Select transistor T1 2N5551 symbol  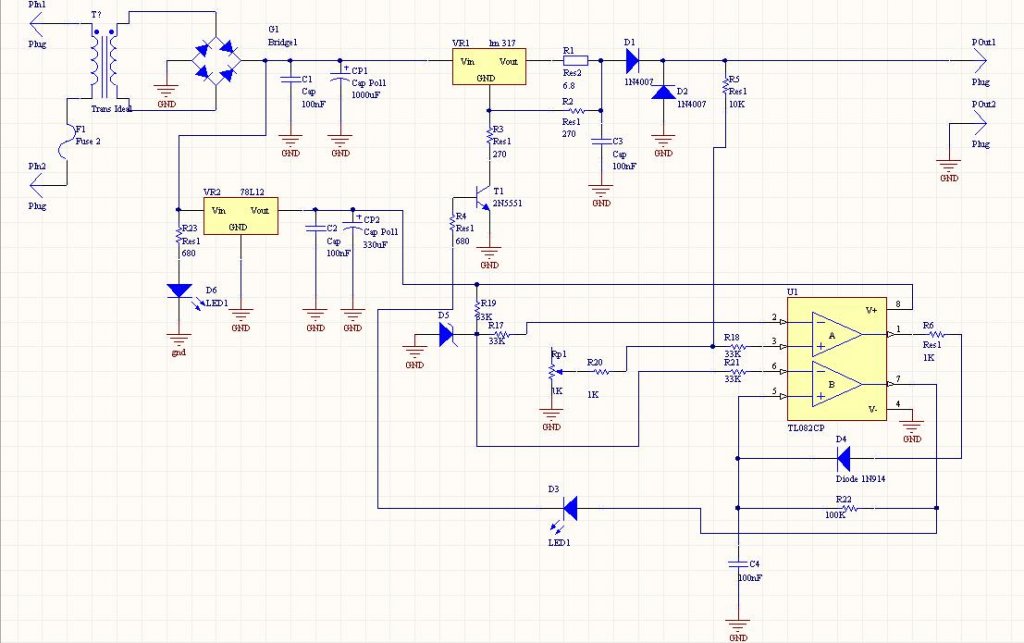click(482, 197)
